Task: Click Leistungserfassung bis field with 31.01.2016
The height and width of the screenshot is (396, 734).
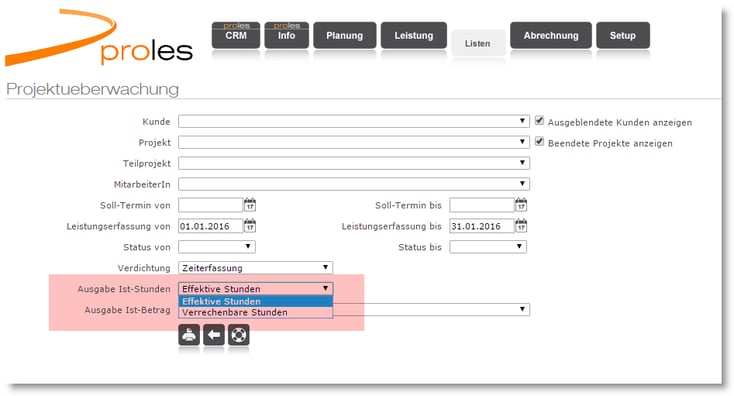Action: click(x=482, y=226)
